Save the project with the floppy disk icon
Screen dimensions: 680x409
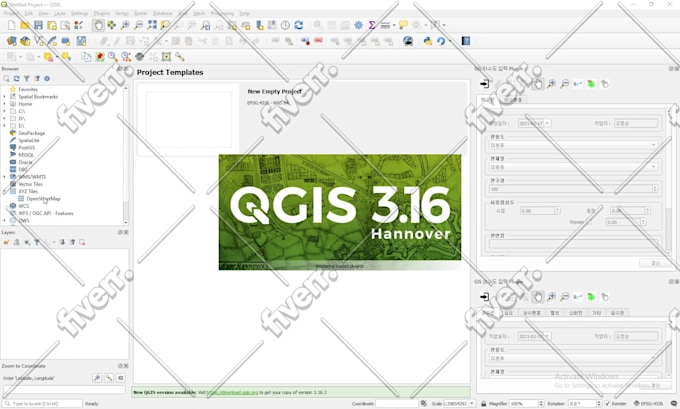tap(39, 25)
